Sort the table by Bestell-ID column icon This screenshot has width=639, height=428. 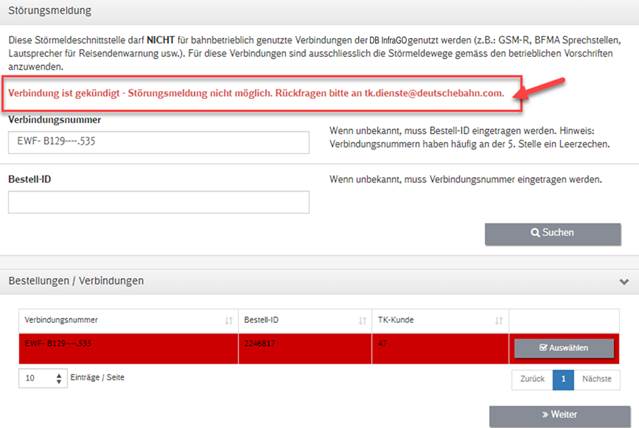[362, 319]
